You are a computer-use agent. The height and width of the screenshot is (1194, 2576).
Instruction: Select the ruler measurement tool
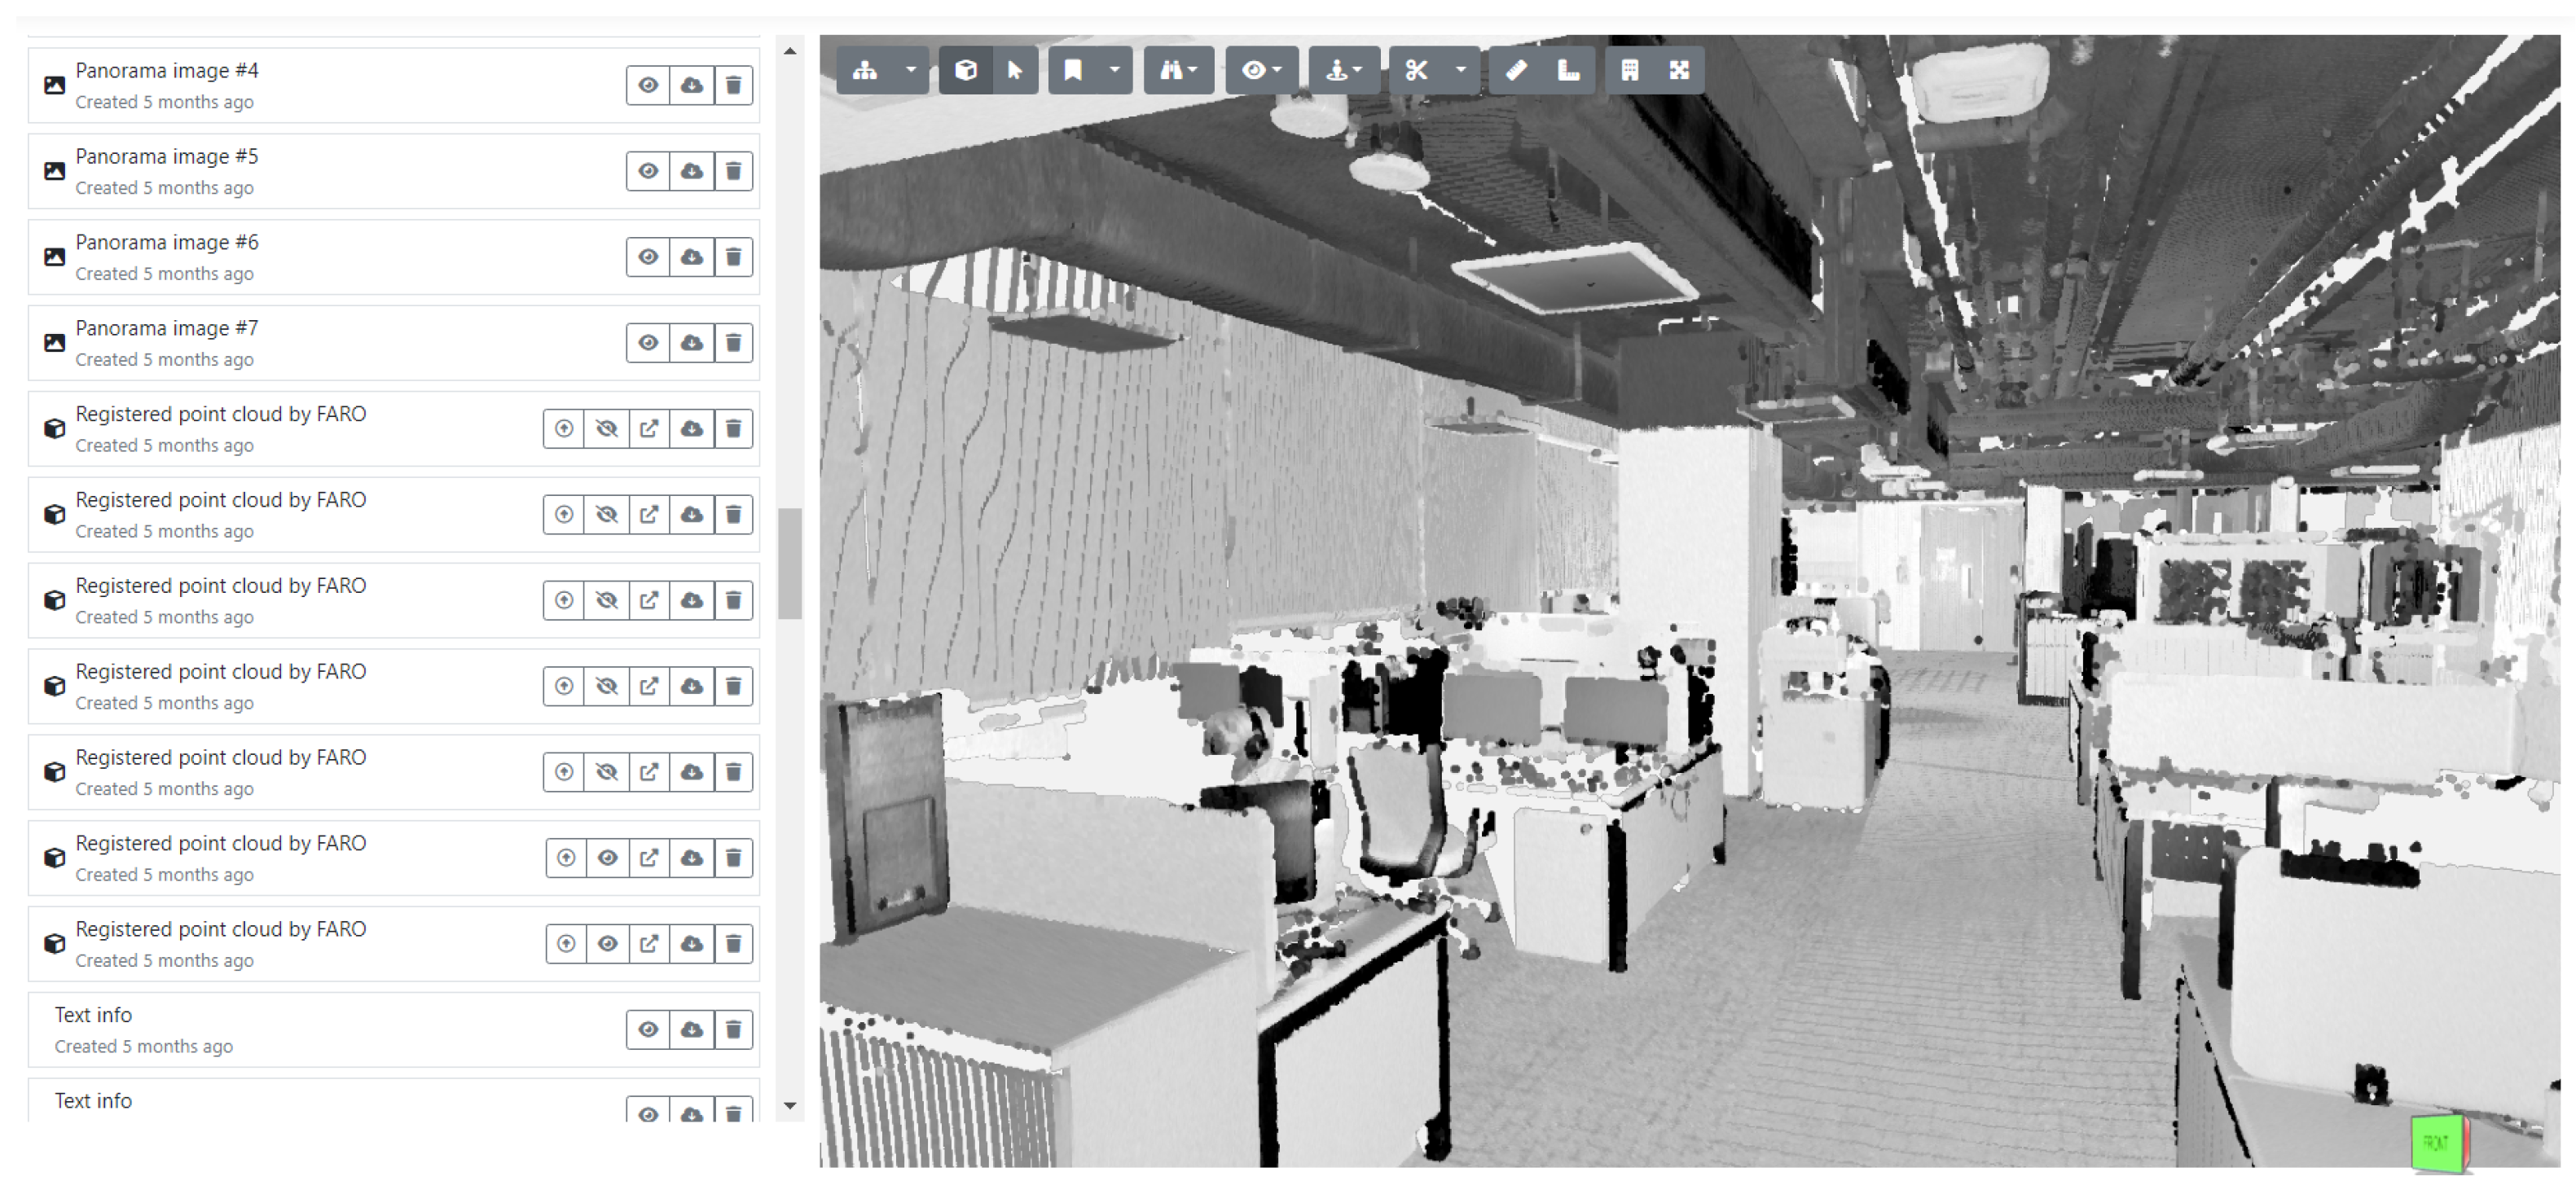point(1517,70)
